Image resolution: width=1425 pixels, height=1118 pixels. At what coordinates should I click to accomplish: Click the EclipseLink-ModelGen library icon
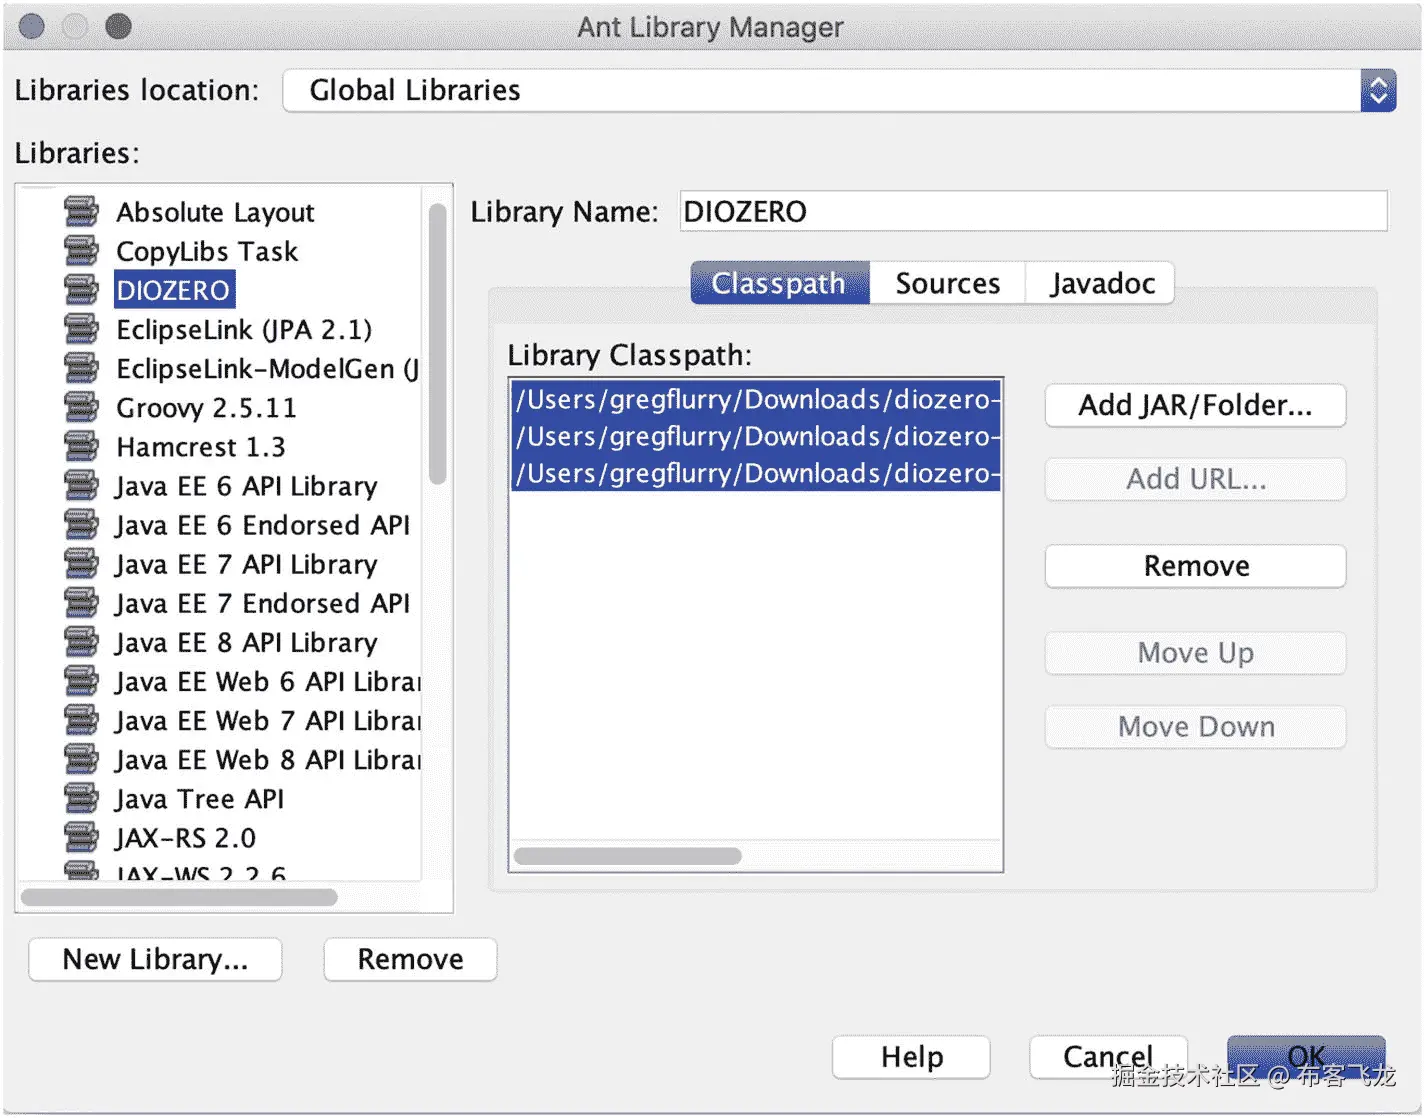[81, 368]
